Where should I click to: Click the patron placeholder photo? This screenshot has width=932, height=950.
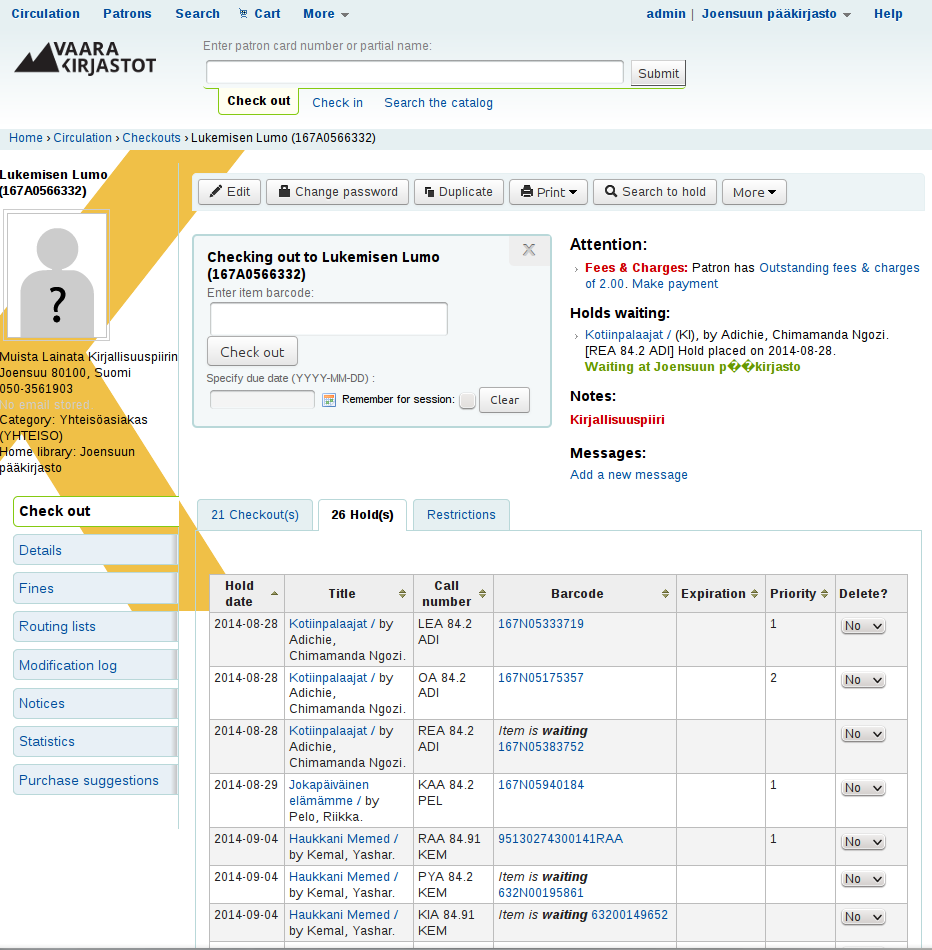56,276
